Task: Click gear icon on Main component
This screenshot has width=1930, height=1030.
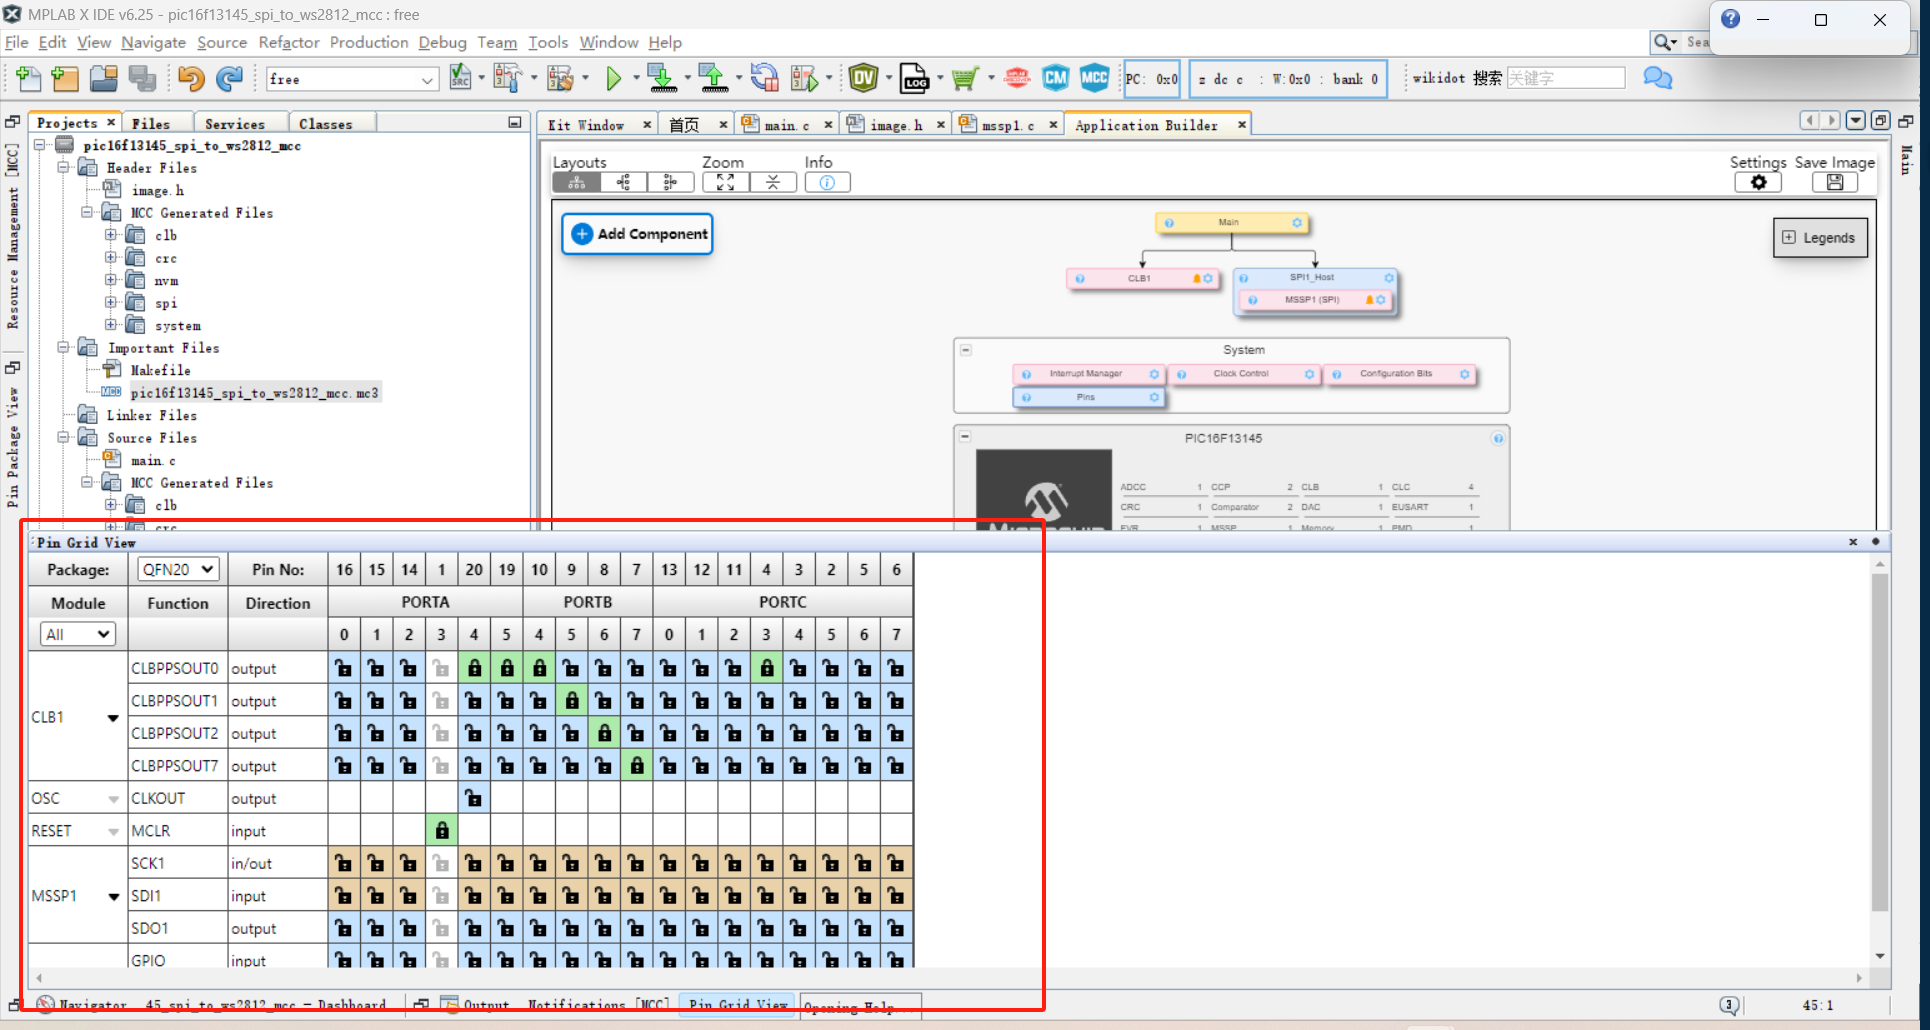Action: [x=1297, y=223]
